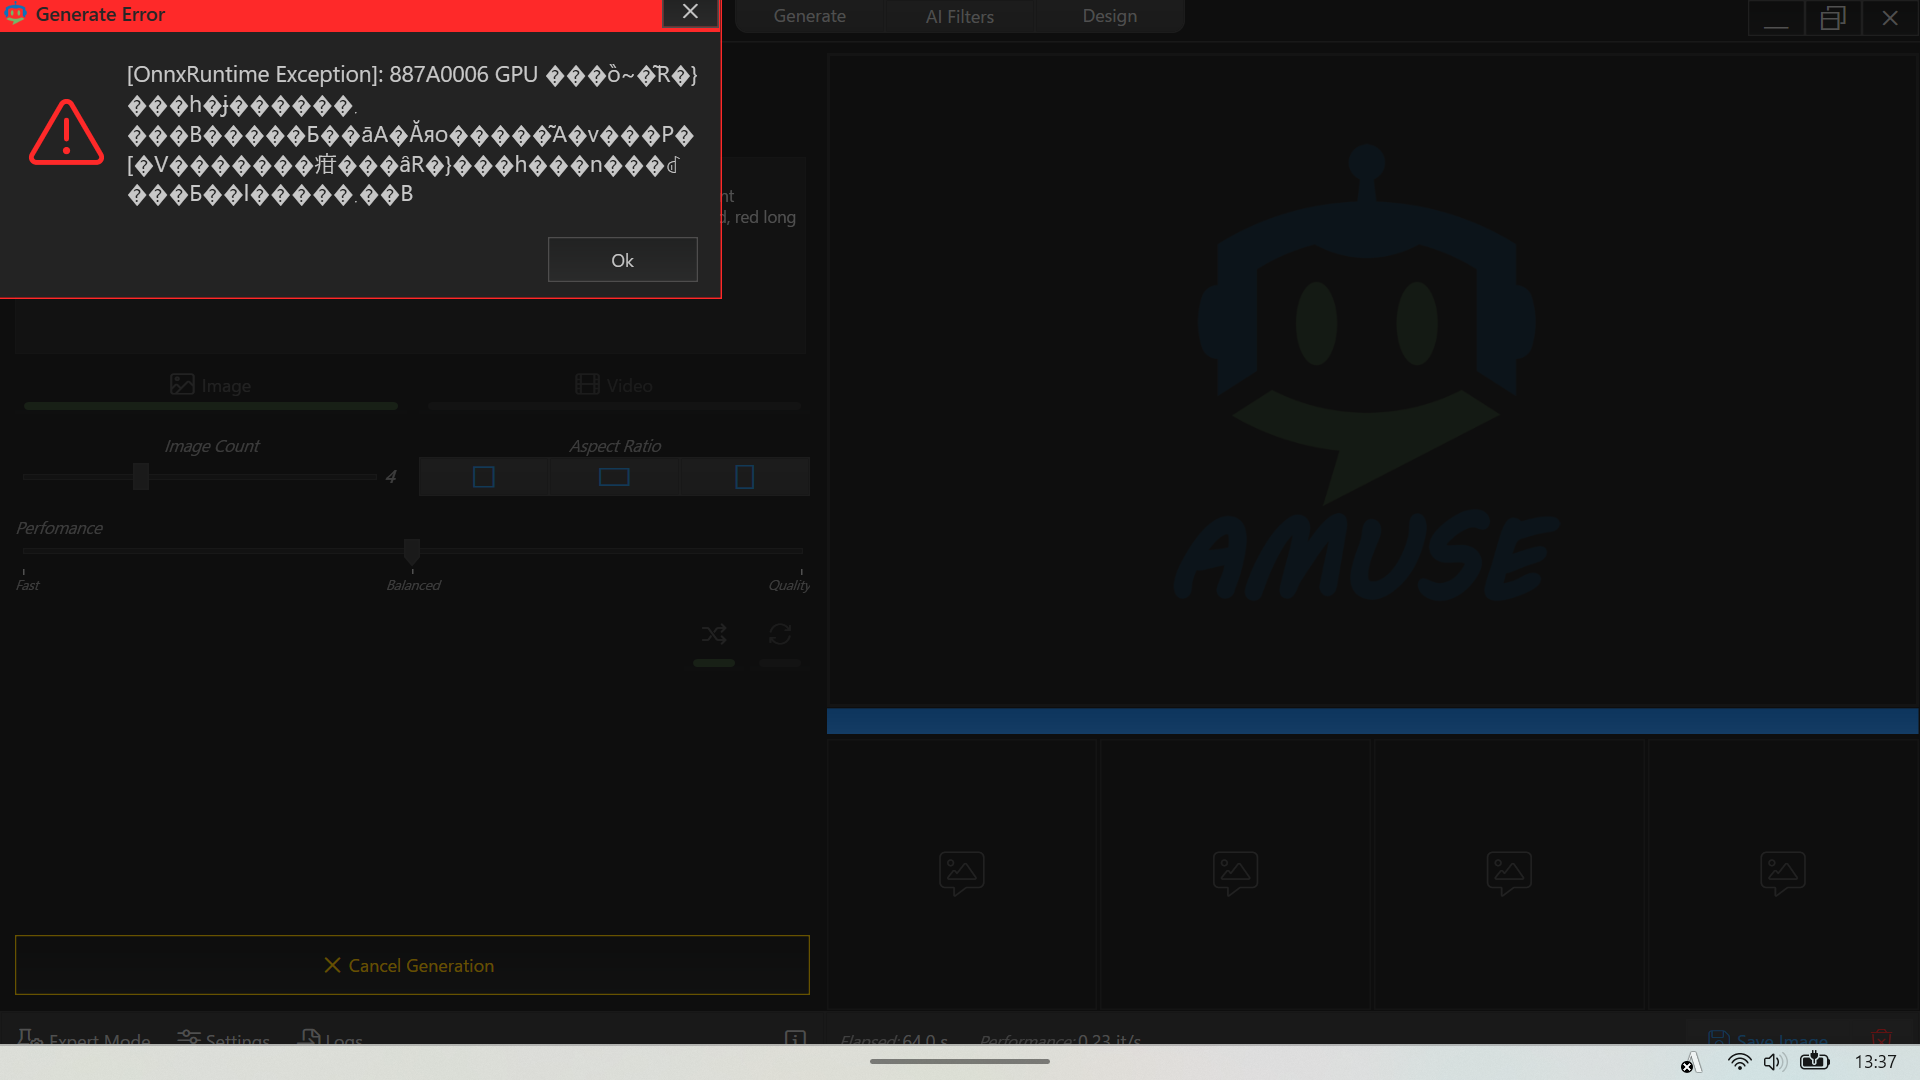1920x1080 pixels.
Task: Click the volume speaker tray icon
Action: tap(1774, 1062)
